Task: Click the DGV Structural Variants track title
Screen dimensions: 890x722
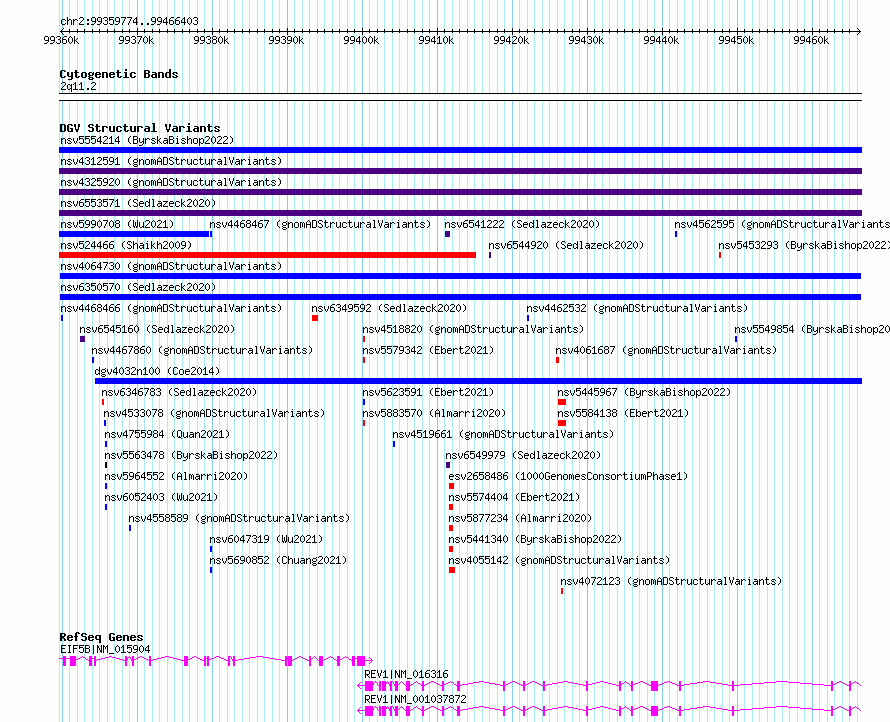Action: click(x=140, y=128)
